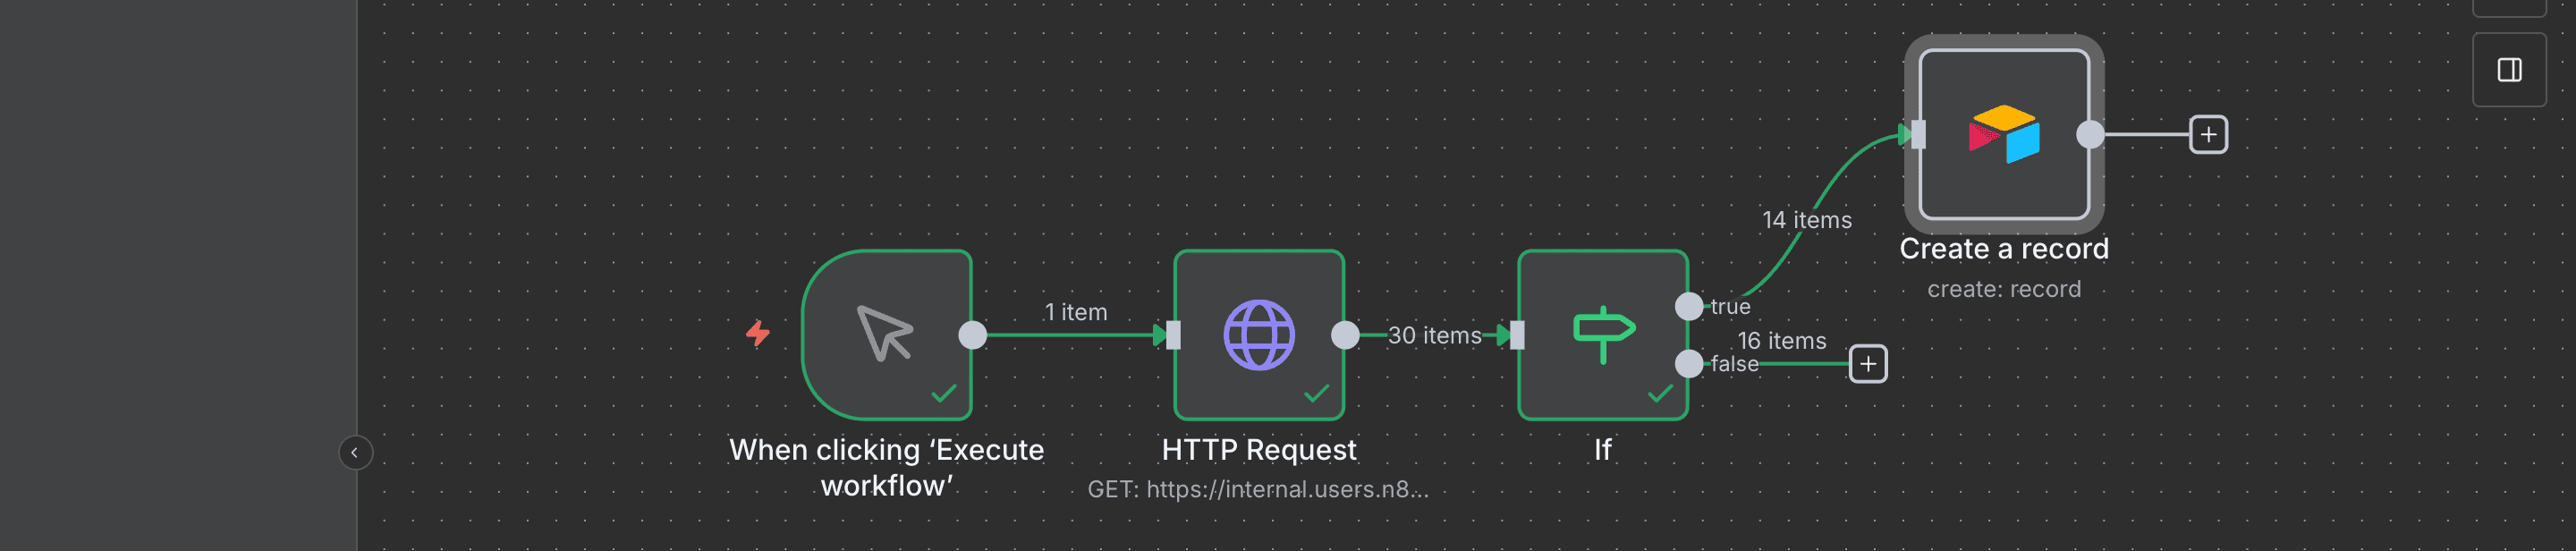Add a node on the If false branch
Viewport: 2576px width, 551px height.
pos(1867,363)
